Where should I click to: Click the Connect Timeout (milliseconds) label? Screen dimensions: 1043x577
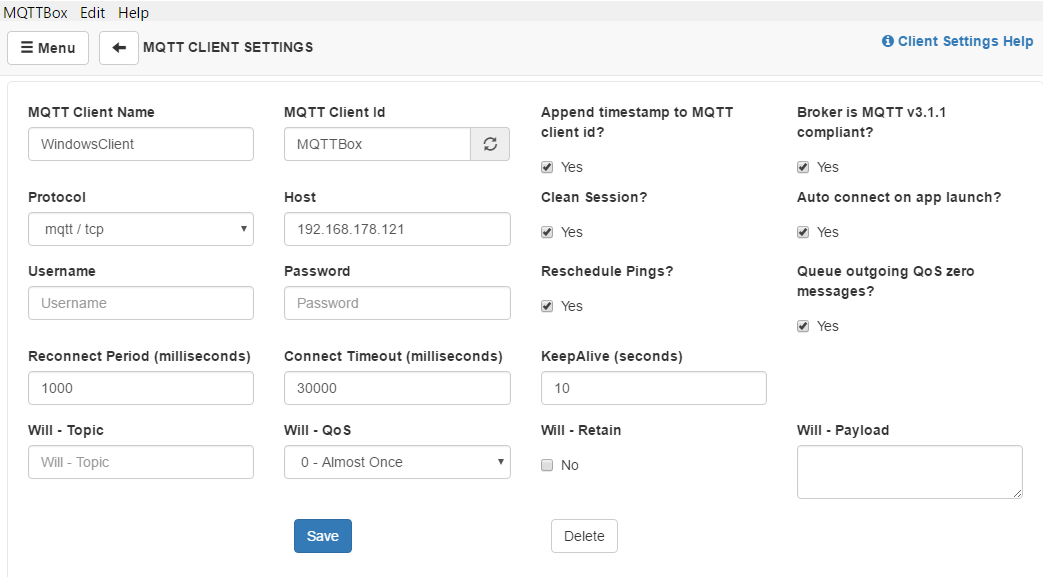393,356
